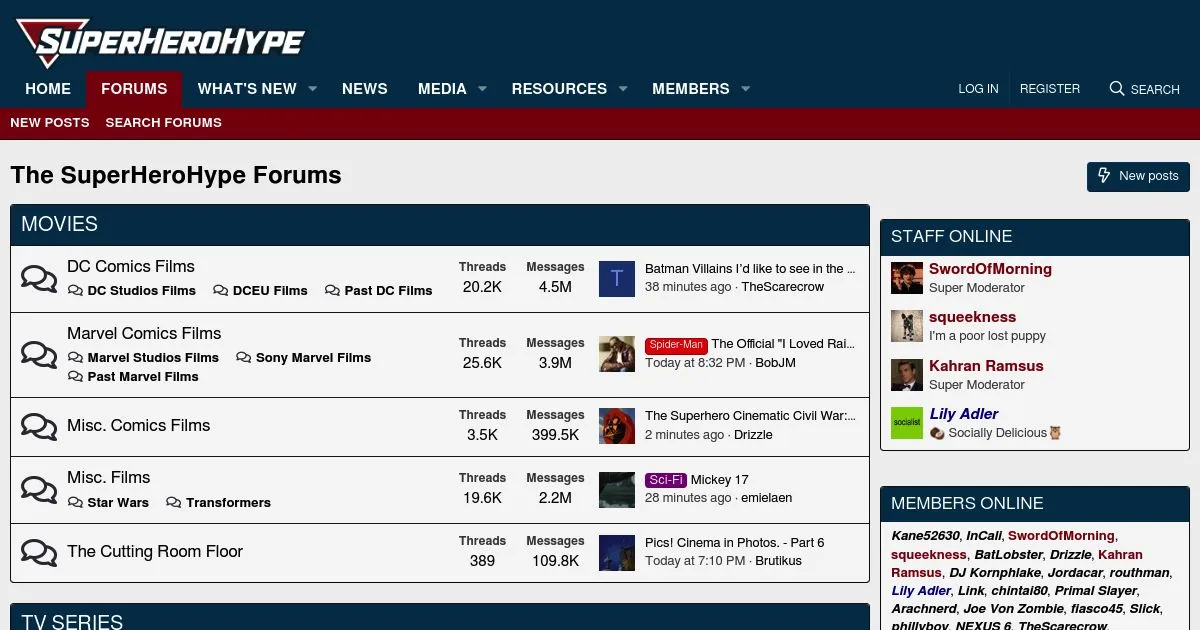The image size is (1200, 630).
Task: Open the Marvel Comics Films forum
Action: pyautogui.click(x=144, y=333)
